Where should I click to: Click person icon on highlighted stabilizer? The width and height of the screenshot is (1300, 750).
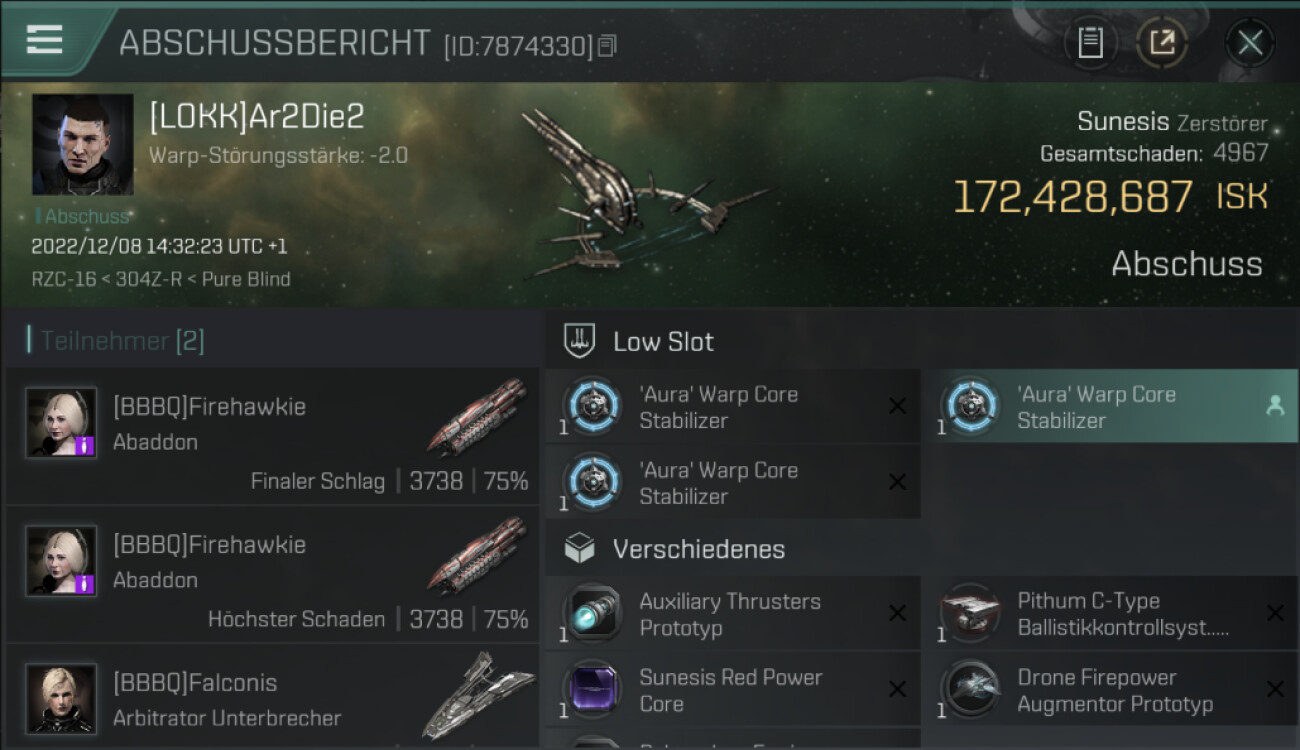coord(1274,405)
